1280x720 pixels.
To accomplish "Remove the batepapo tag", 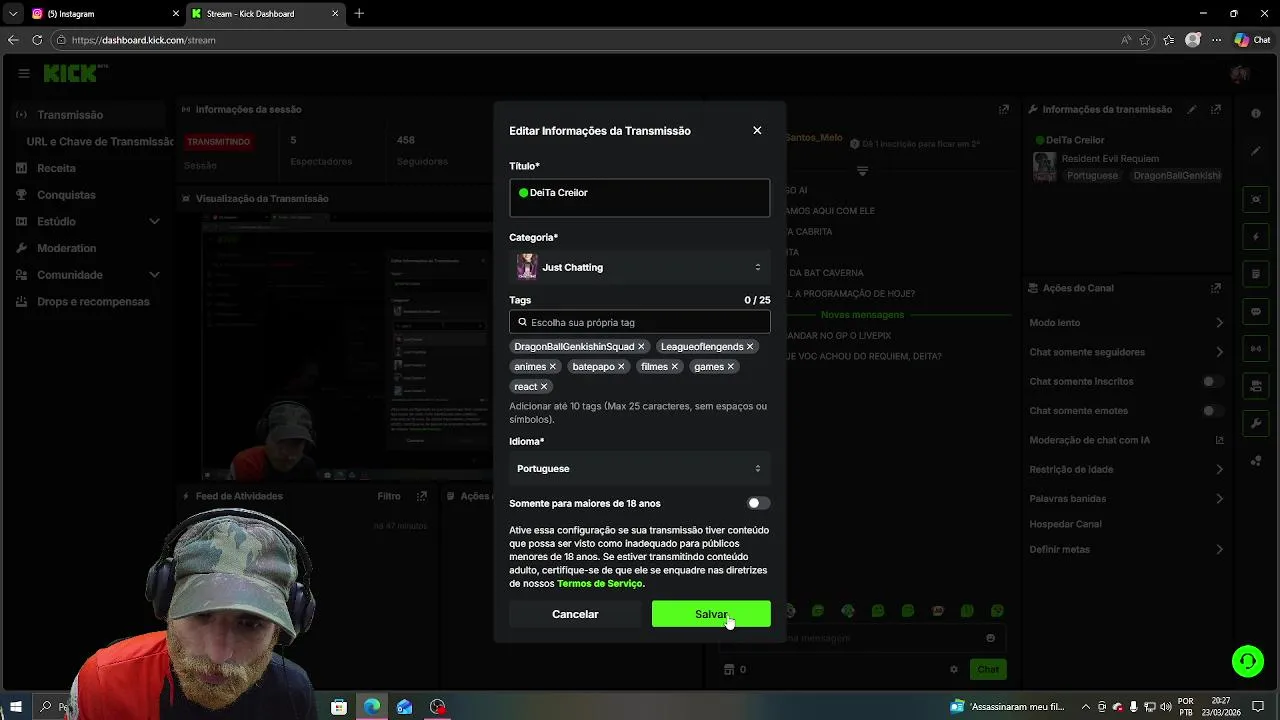I will point(621,366).
